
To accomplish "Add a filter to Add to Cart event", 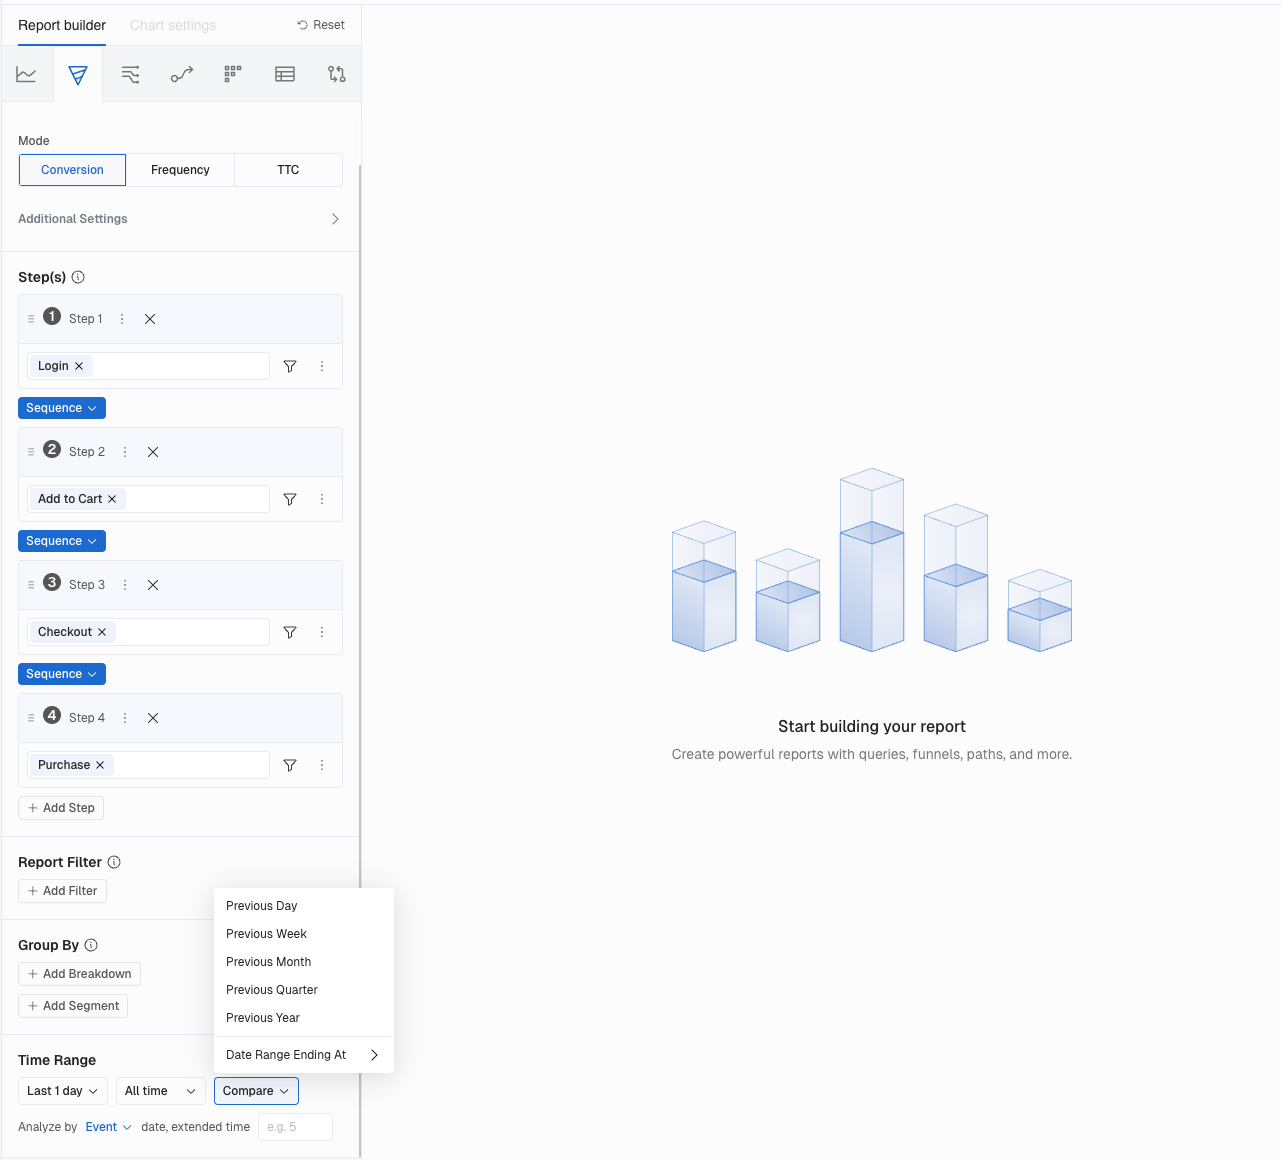I will tap(290, 499).
